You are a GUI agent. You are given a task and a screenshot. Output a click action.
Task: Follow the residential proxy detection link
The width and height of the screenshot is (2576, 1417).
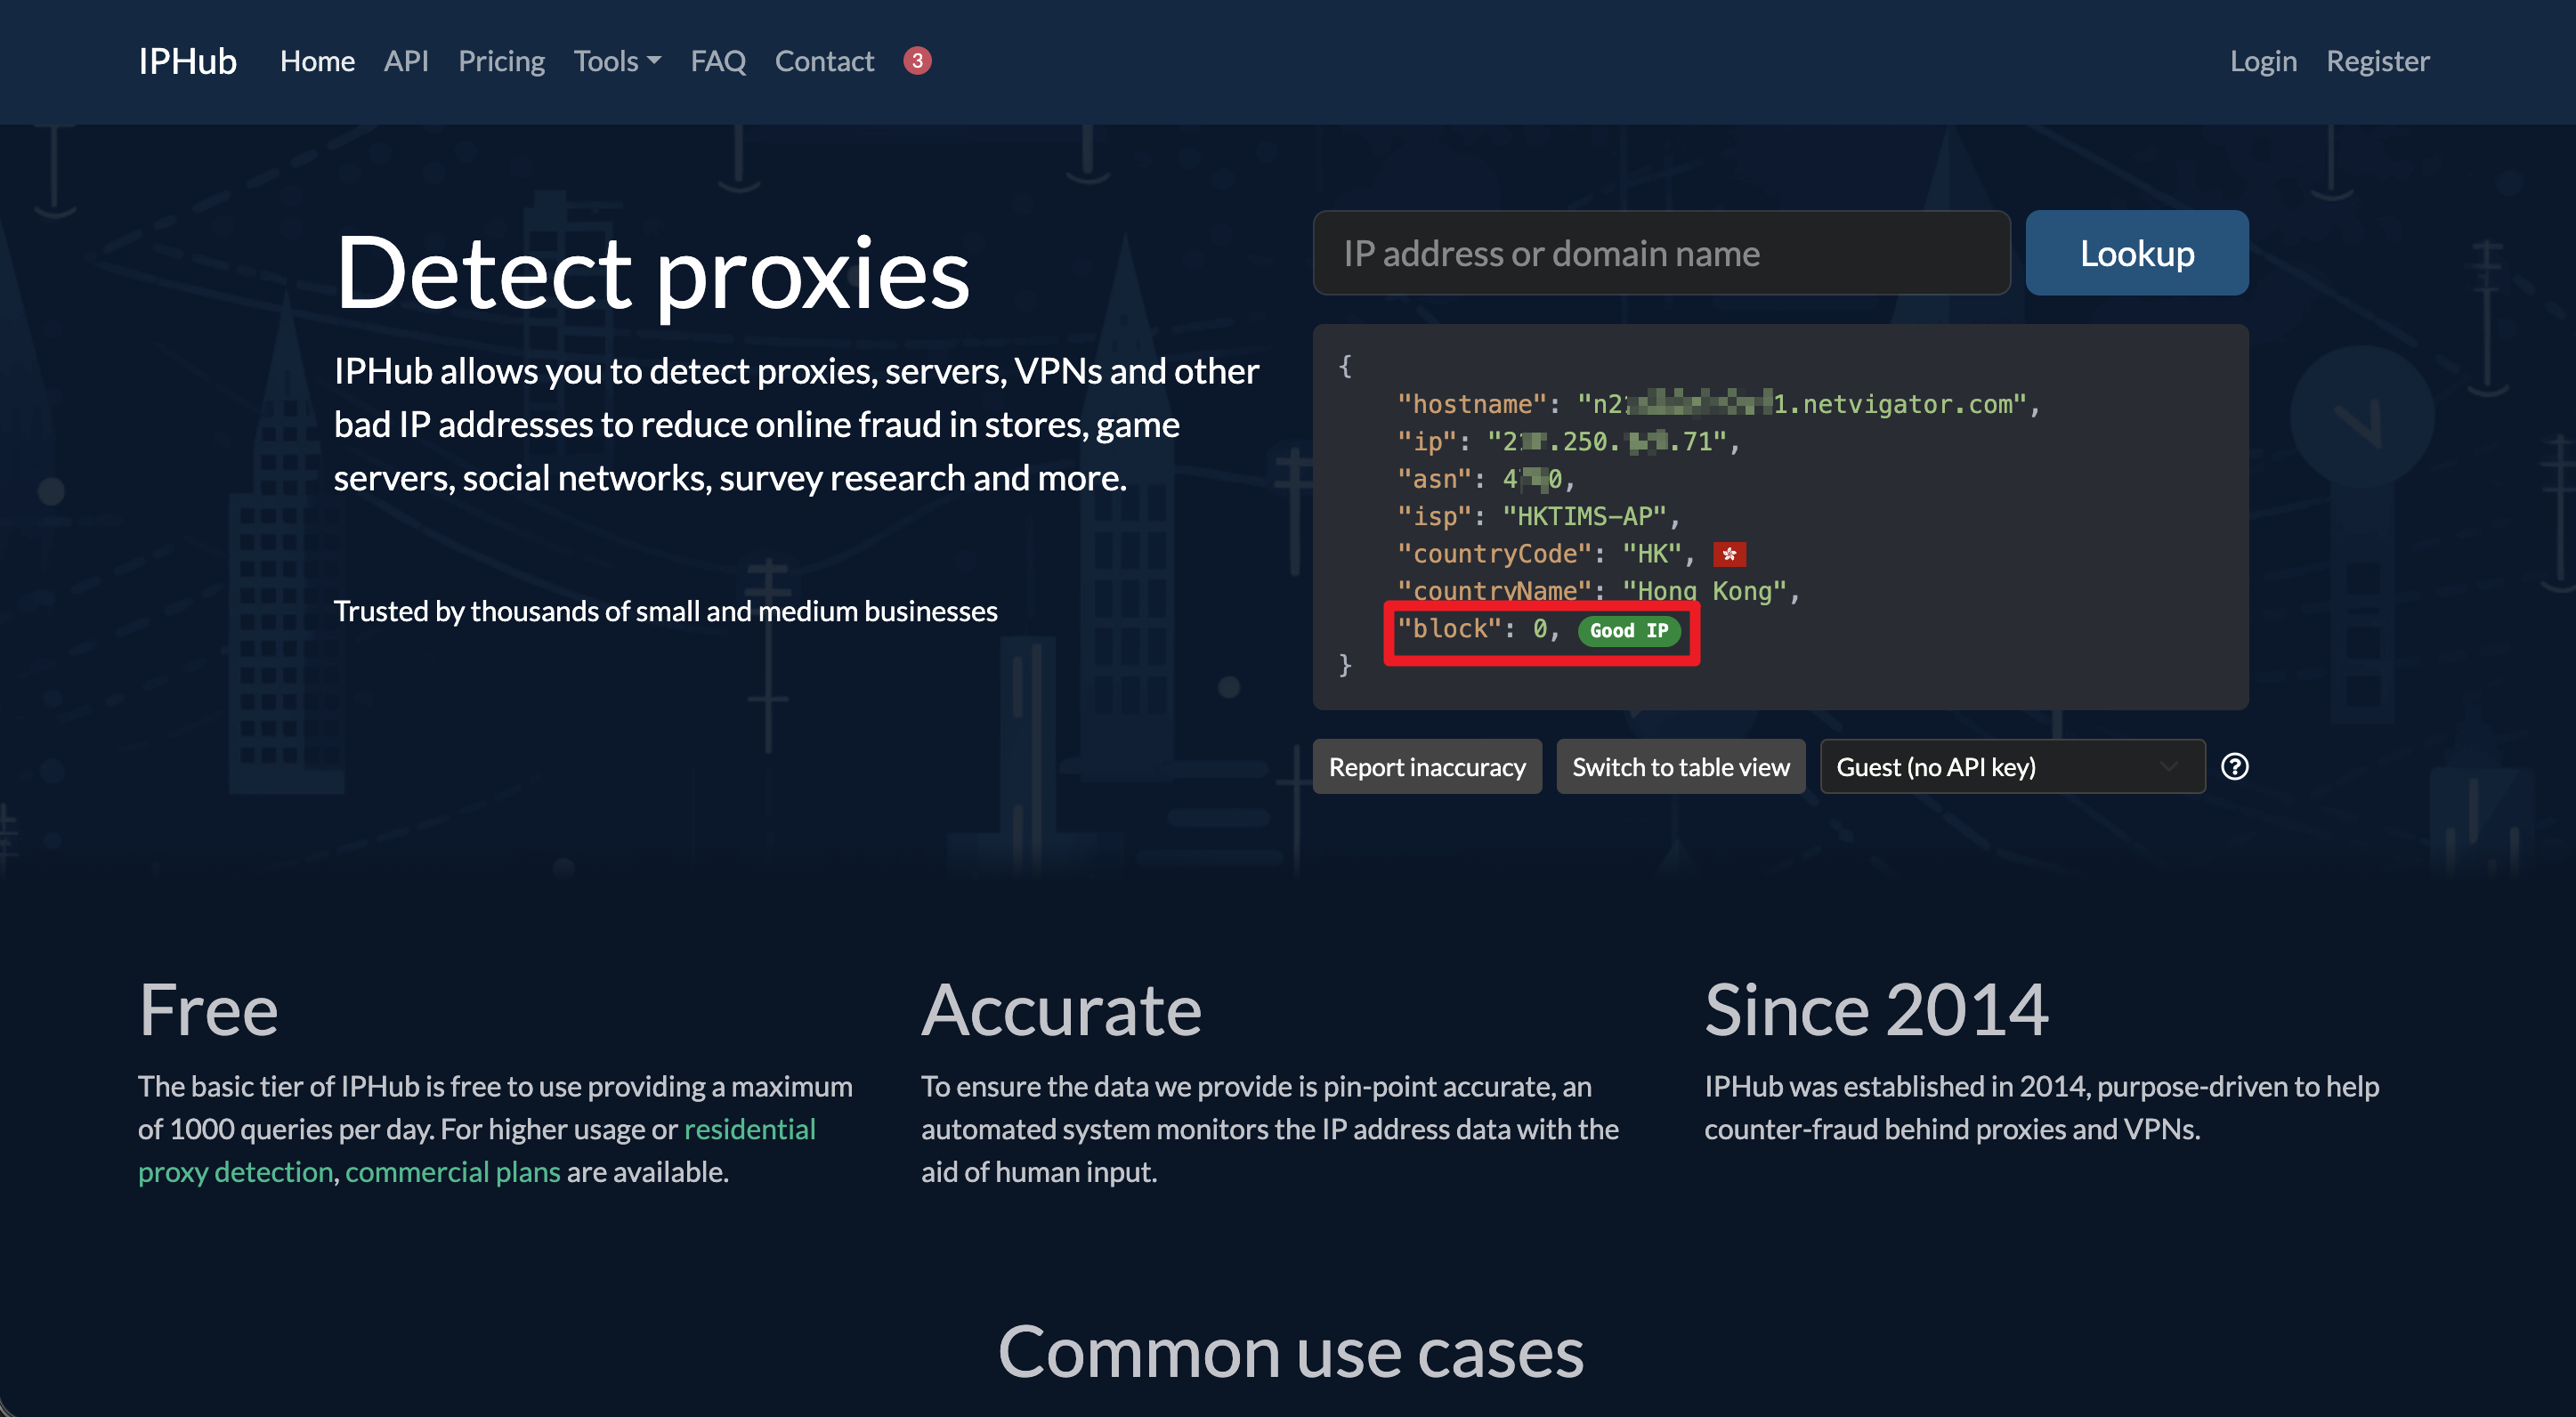click(x=476, y=1150)
